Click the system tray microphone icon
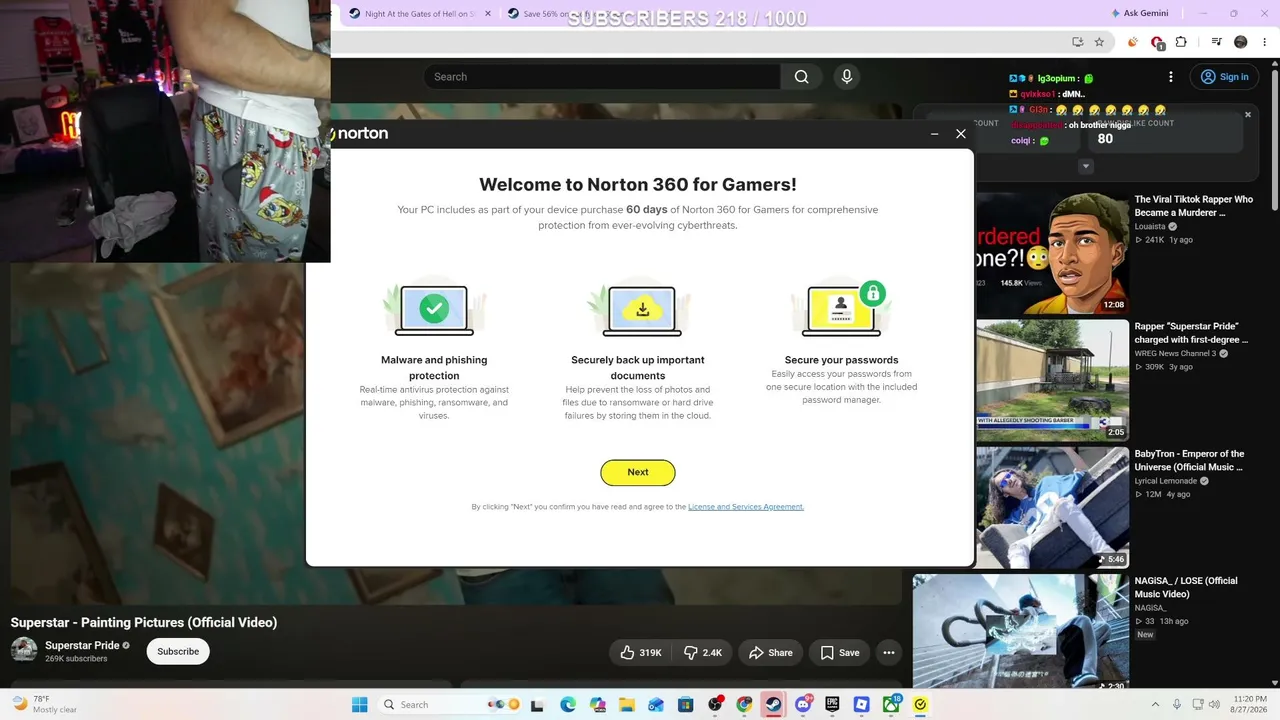 [1177, 705]
